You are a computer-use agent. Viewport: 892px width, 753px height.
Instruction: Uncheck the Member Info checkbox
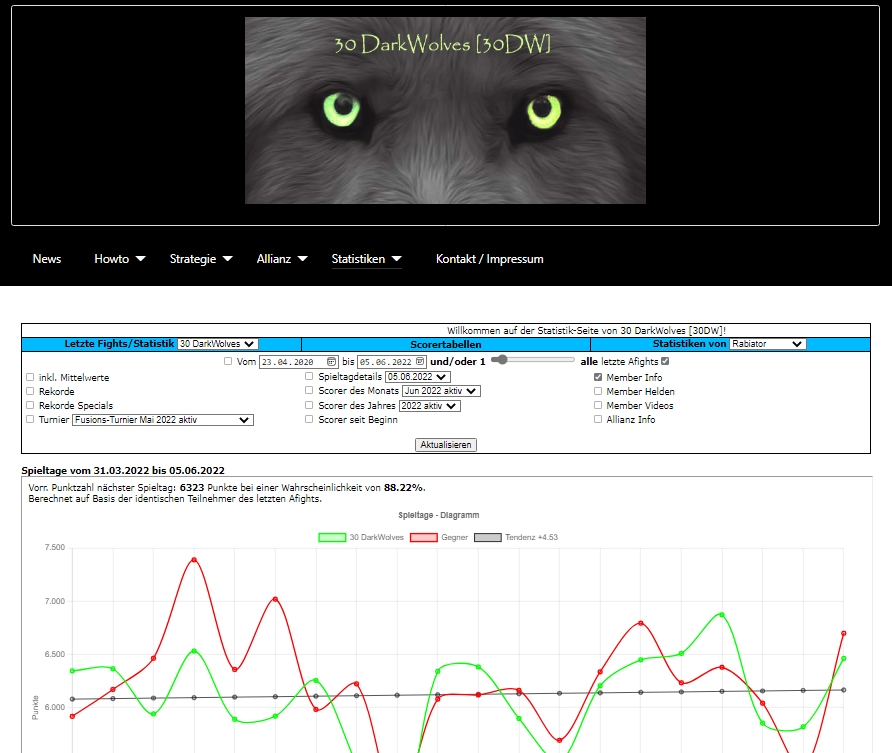[598, 377]
